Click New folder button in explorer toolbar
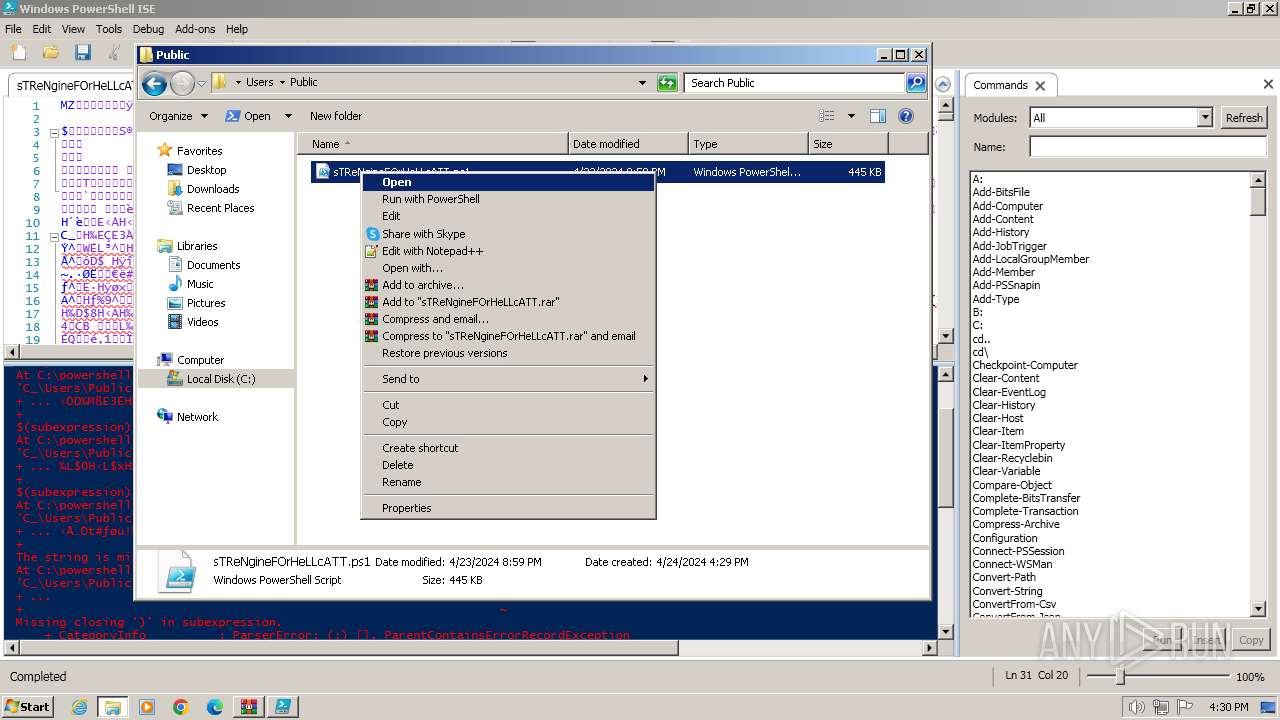Screen dimensions: 1280x720 point(336,116)
